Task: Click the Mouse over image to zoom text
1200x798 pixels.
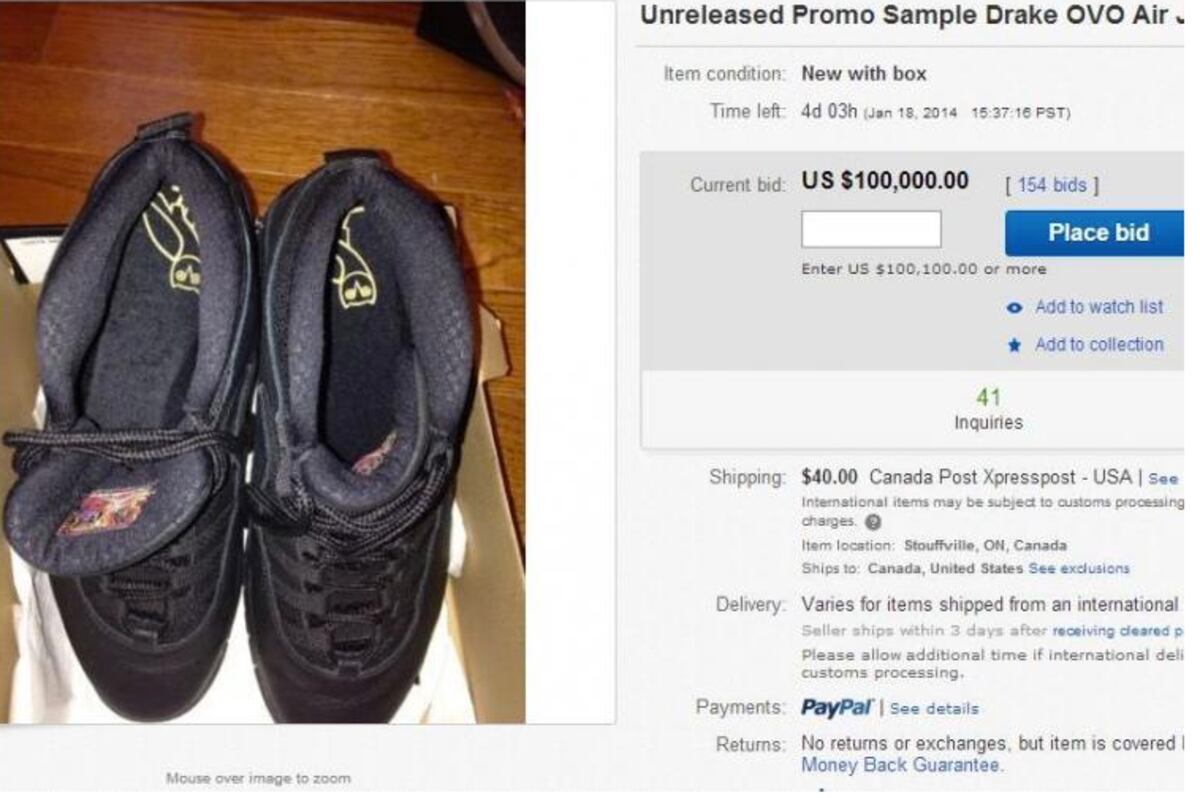Action: (257, 777)
